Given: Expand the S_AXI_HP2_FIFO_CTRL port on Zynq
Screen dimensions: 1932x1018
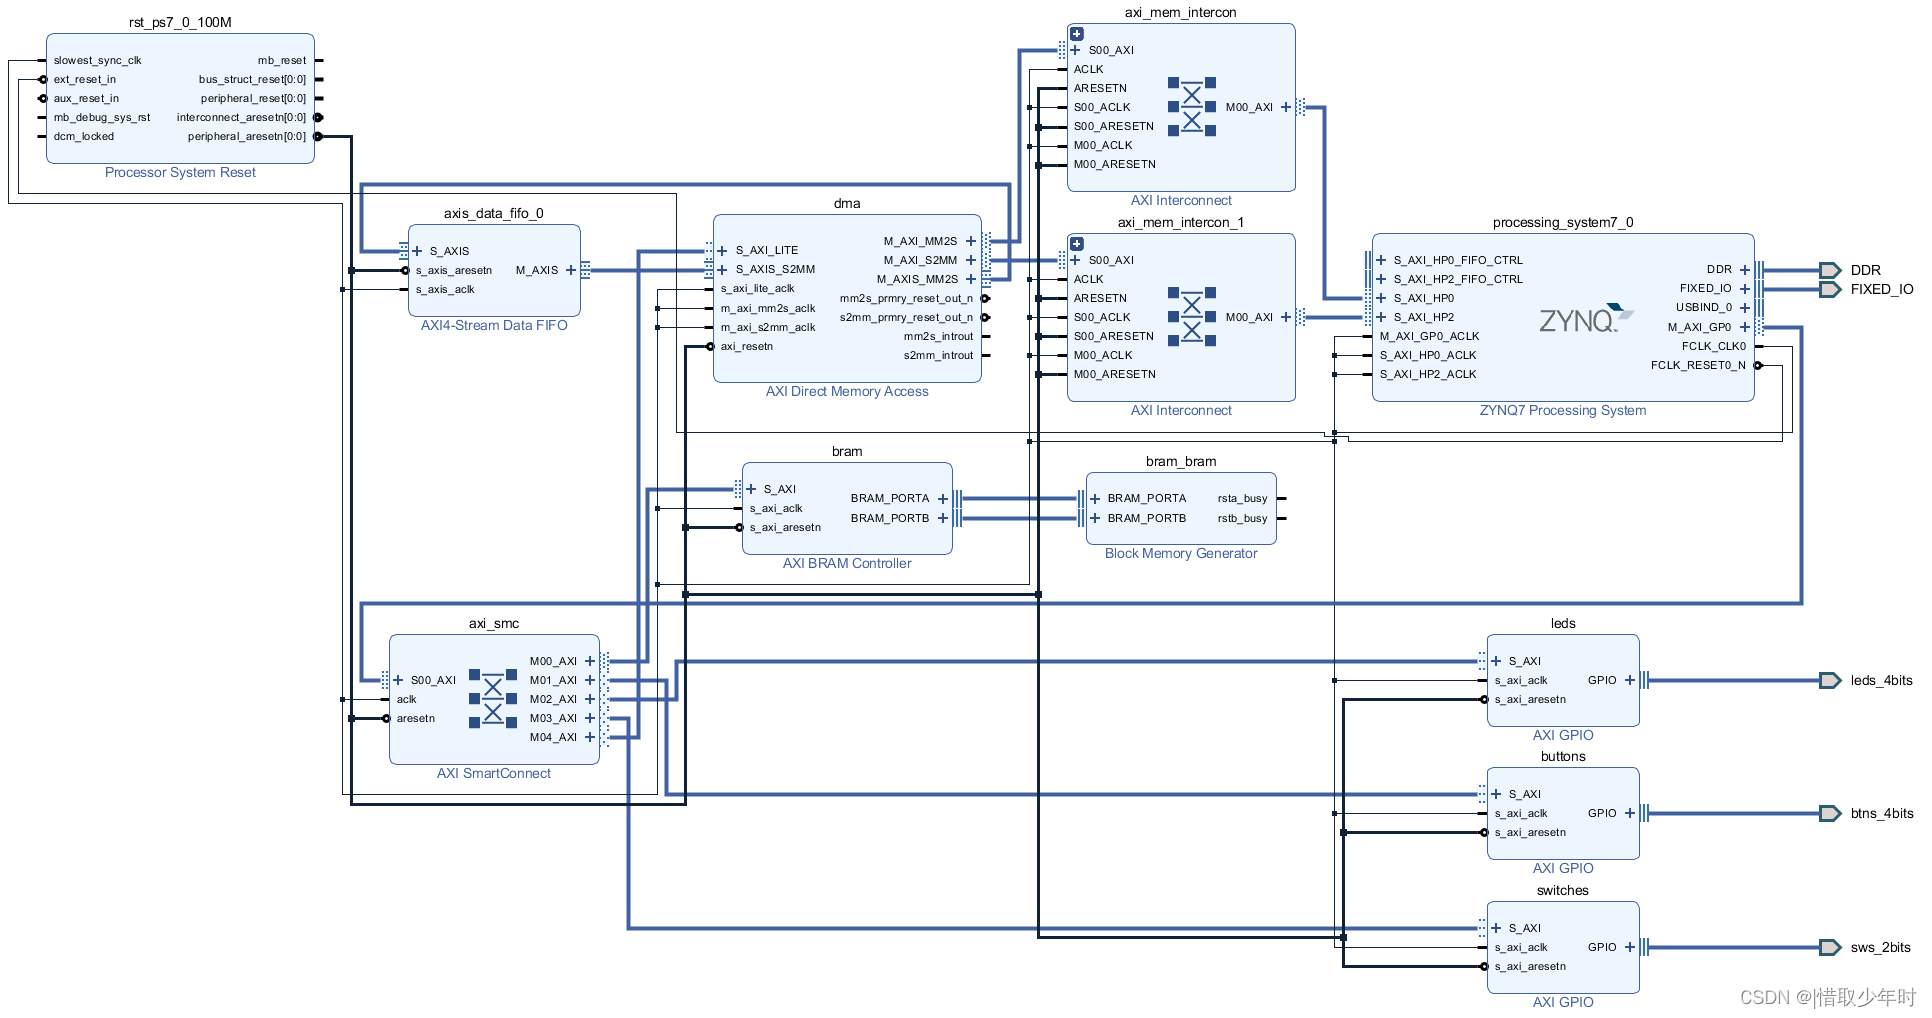Looking at the screenshot, I should pyautogui.click(x=1381, y=279).
